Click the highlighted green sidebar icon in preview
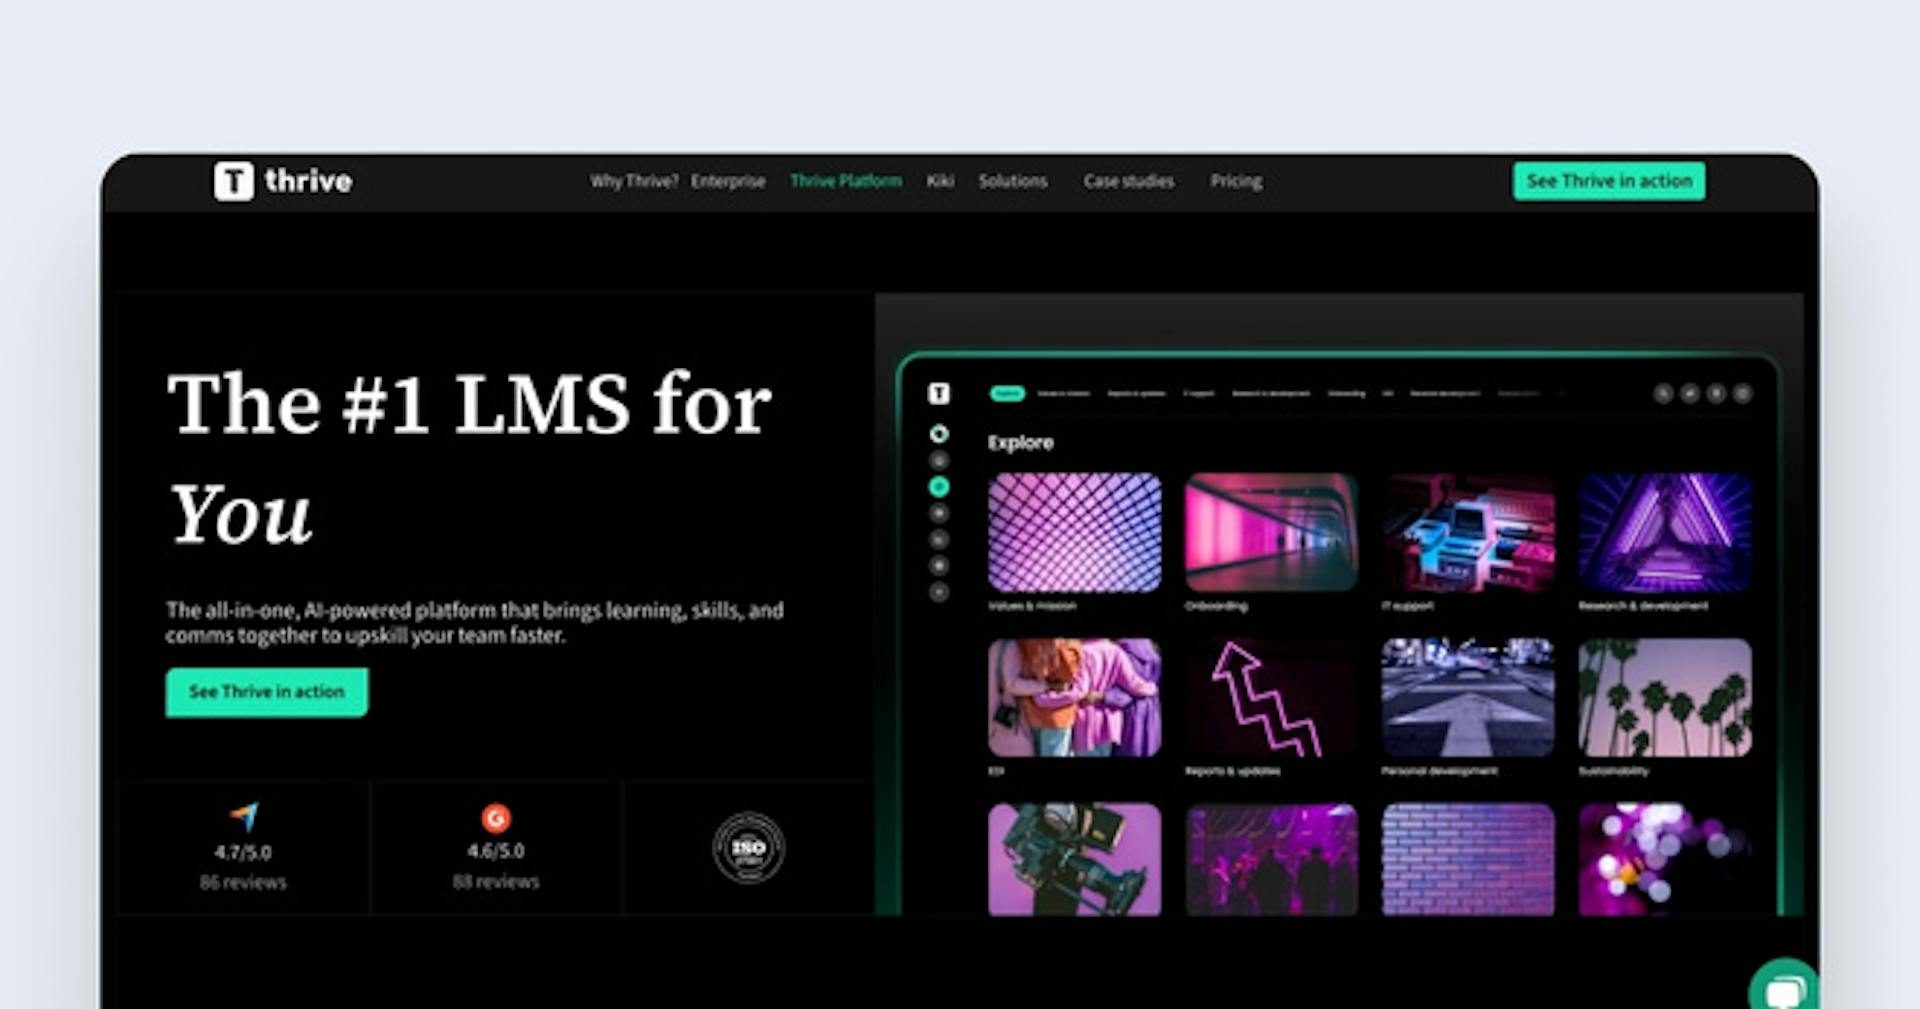Screen dimensions: 1920x1009 coord(938,487)
